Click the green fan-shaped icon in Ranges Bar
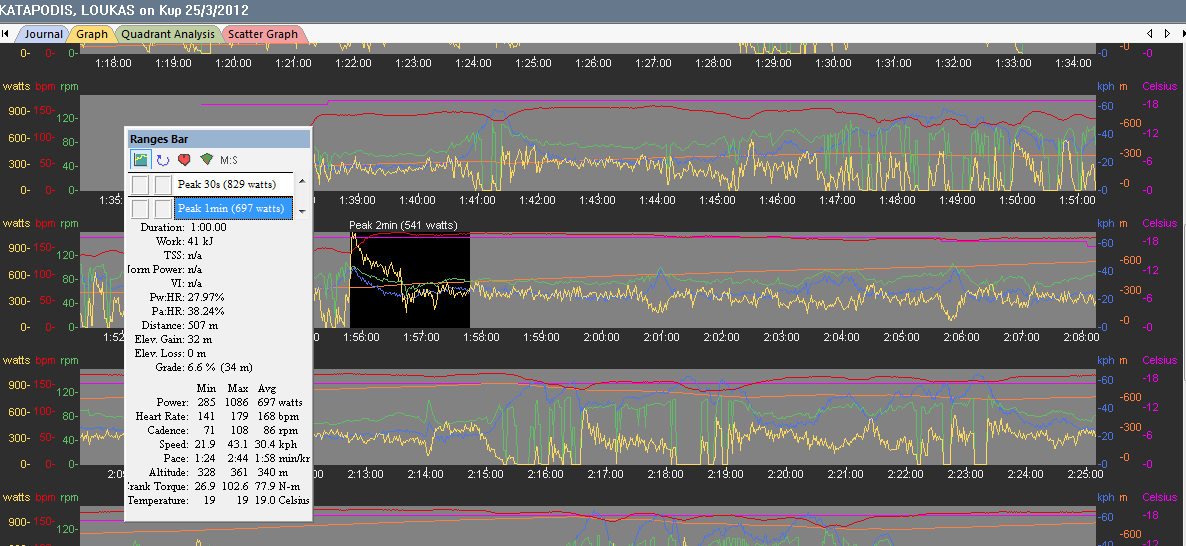Viewport: 1186px width, 546px height. 206,159
